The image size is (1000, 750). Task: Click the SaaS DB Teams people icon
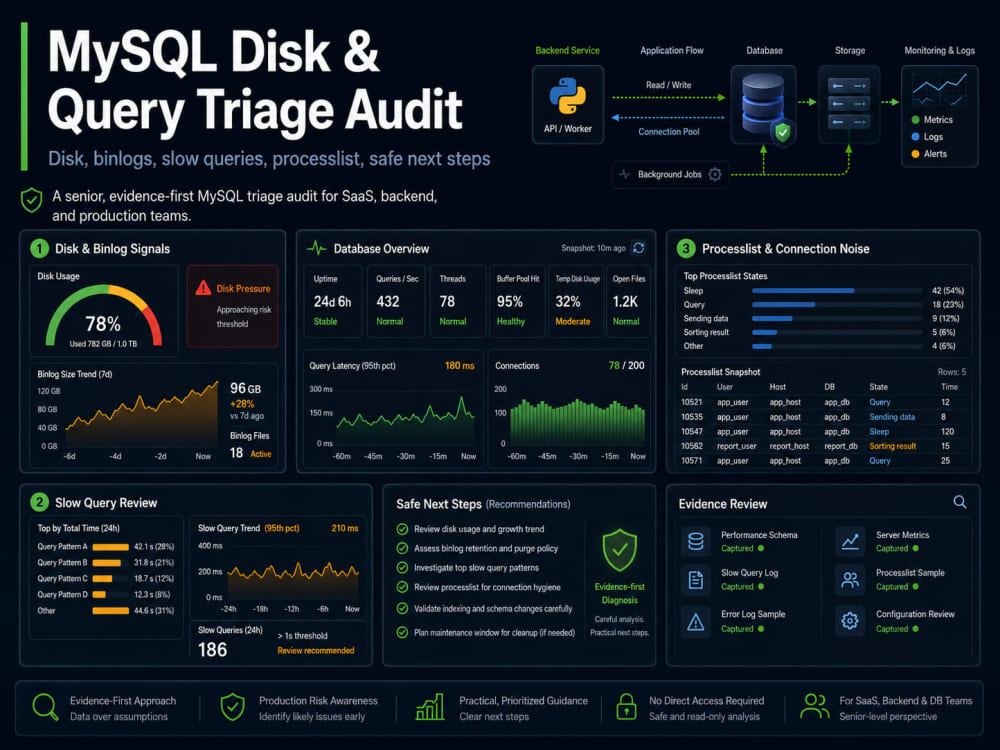pos(814,707)
